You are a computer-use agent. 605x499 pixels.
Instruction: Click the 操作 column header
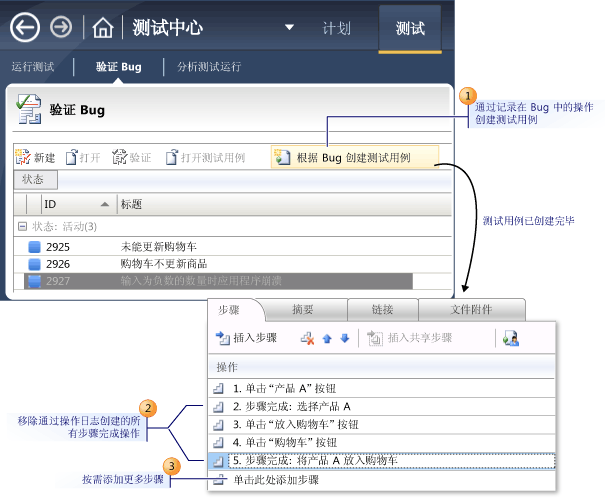pyautogui.click(x=382, y=367)
